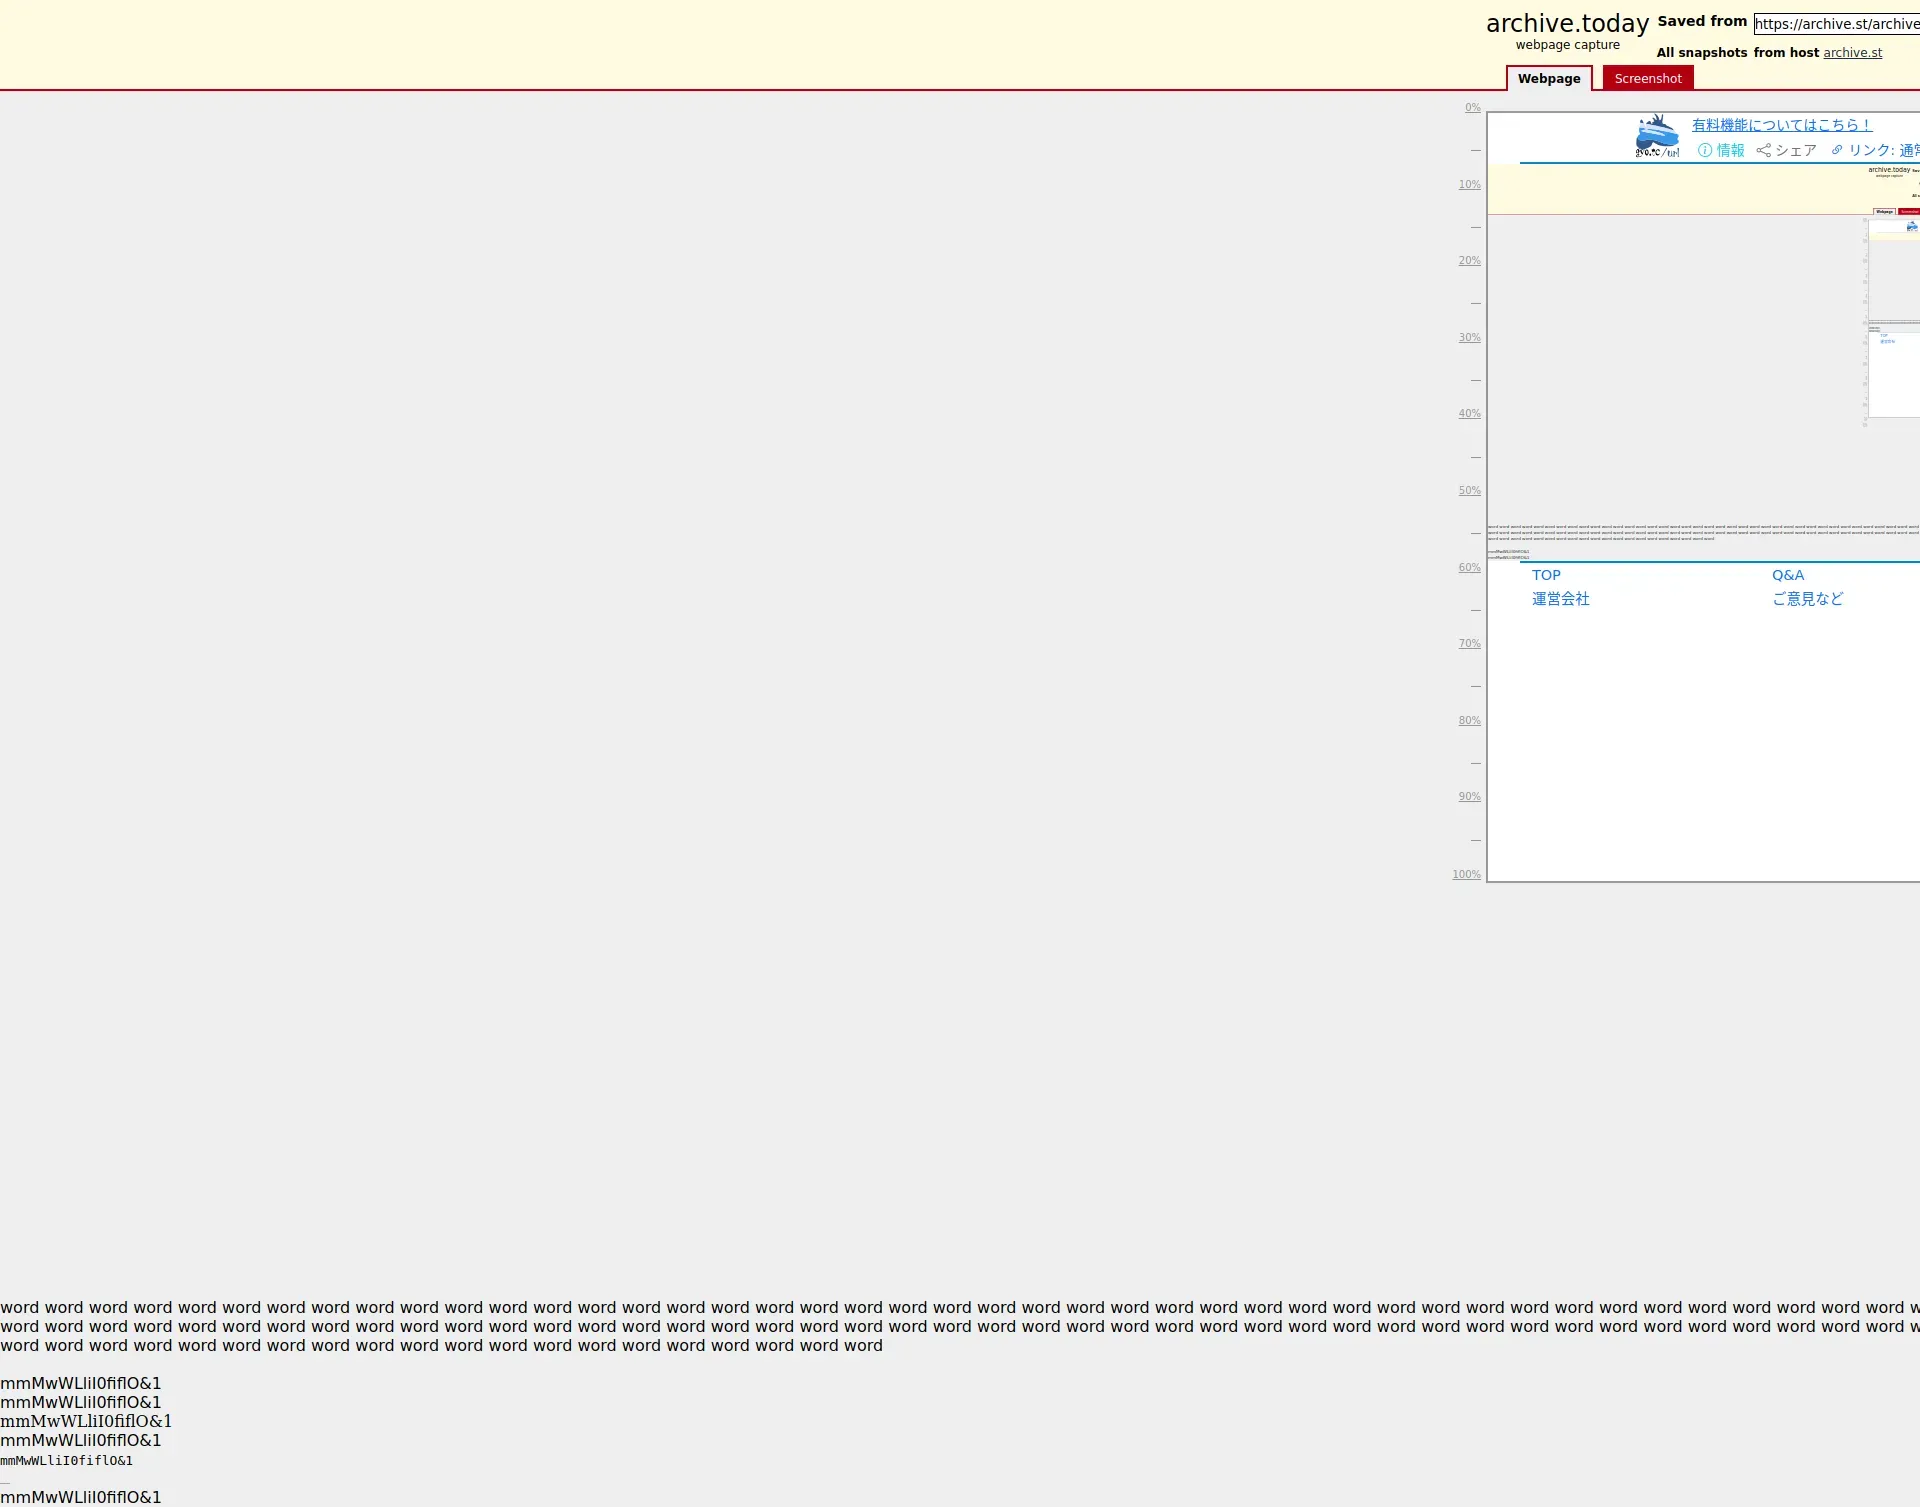Jump to the 0% page marker

click(x=1472, y=107)
